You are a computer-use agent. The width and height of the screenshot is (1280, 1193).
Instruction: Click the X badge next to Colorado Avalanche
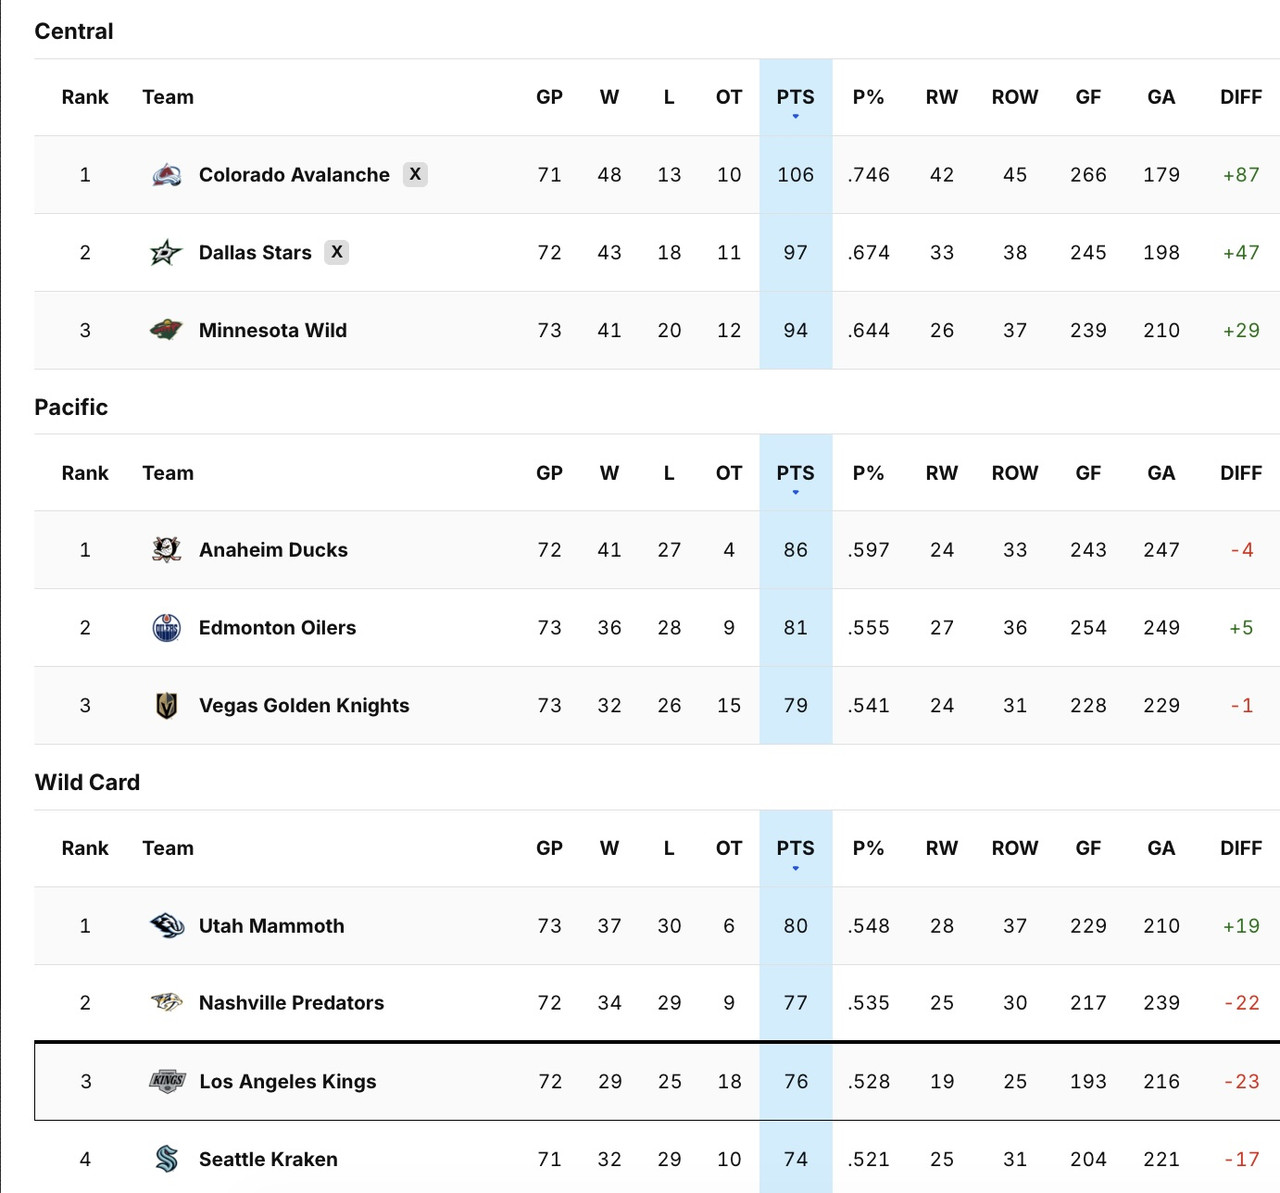[x=415, y=174]
